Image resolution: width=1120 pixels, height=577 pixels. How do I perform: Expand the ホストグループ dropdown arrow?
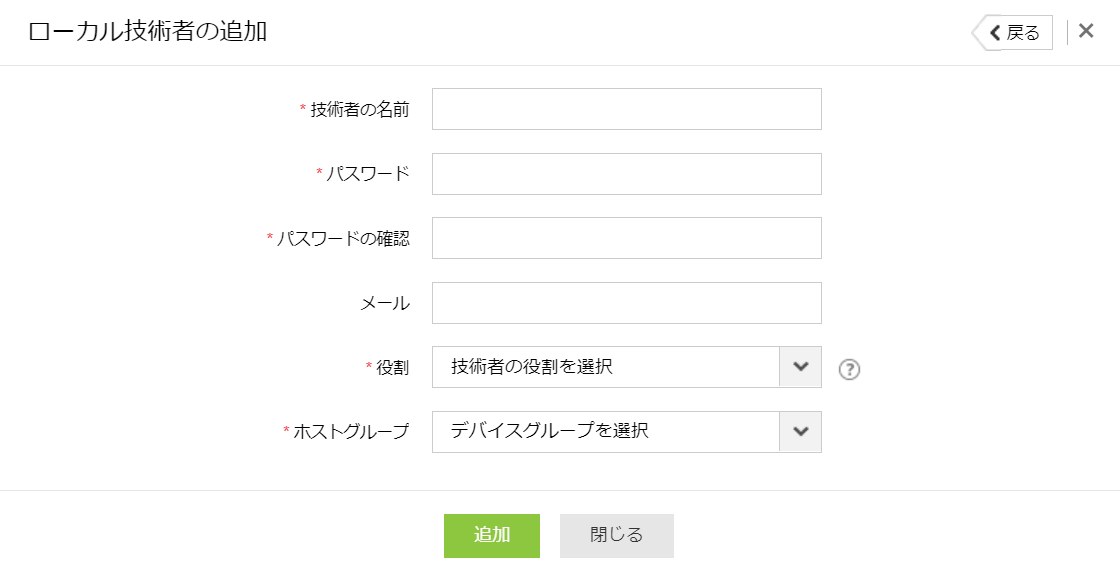(x=800, y=432)
